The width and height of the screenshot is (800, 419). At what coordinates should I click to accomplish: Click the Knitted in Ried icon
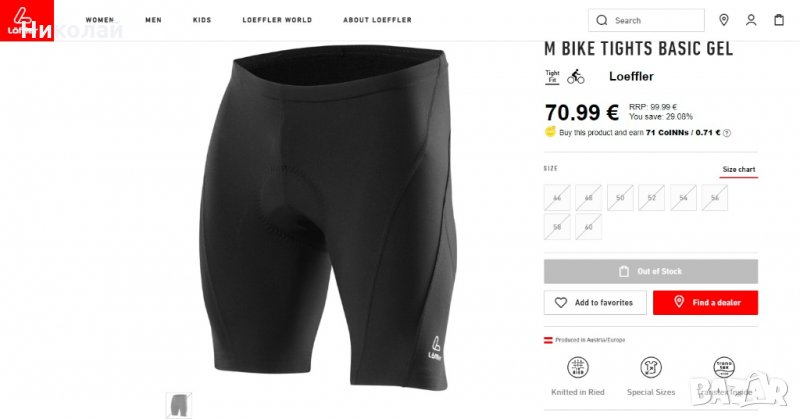tap(577, 368)
